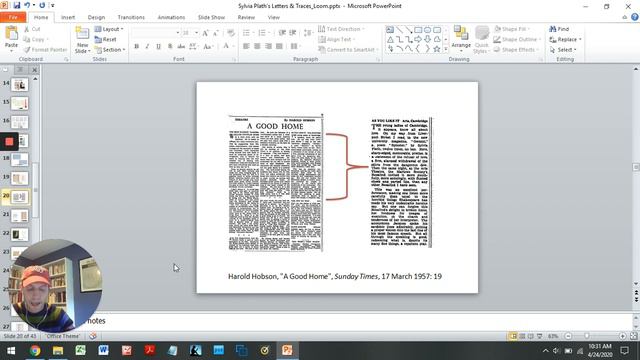
Task: Toggle text shadow
Action: point(170,46)
